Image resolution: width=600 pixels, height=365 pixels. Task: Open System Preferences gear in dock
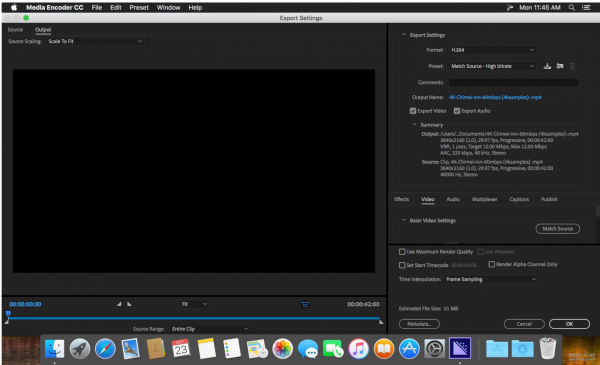coord(435,349)
